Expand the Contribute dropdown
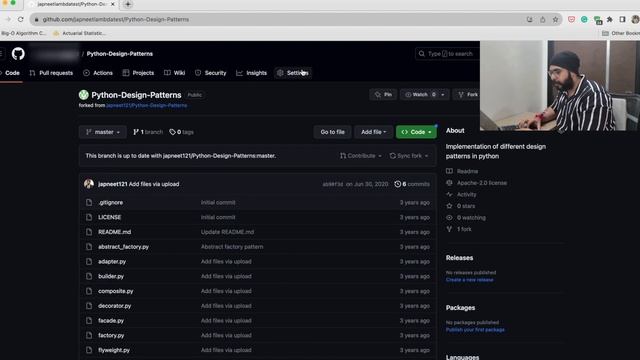 click(361, 156)
